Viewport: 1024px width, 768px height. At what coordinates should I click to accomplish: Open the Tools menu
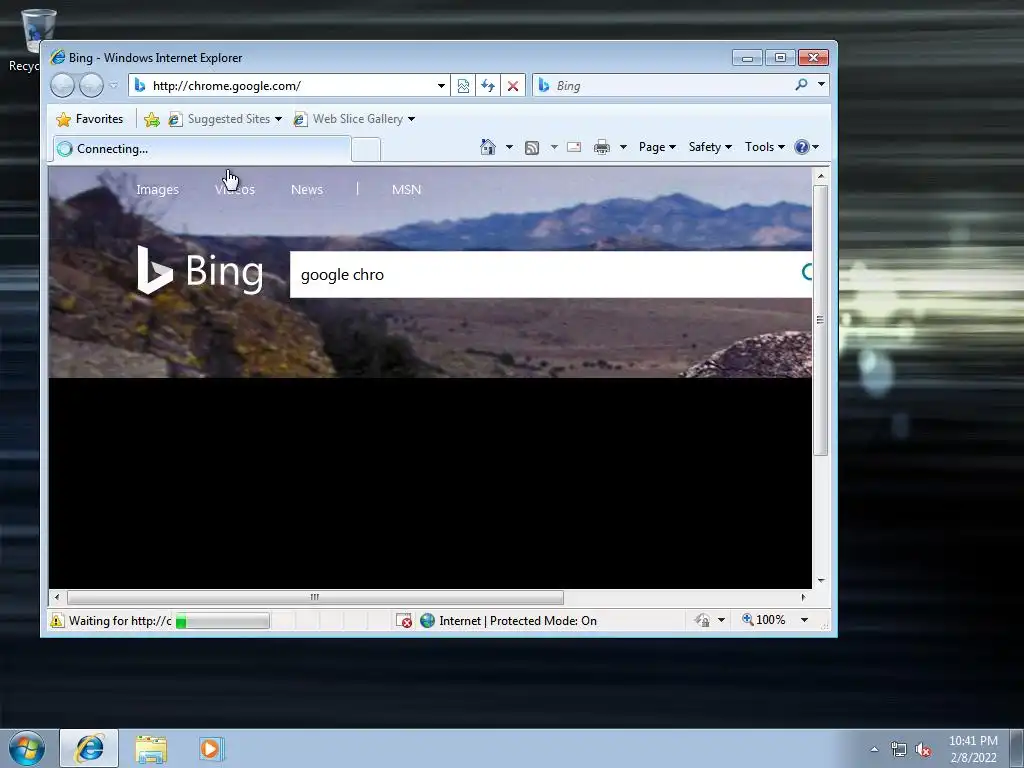pos(765,147)
